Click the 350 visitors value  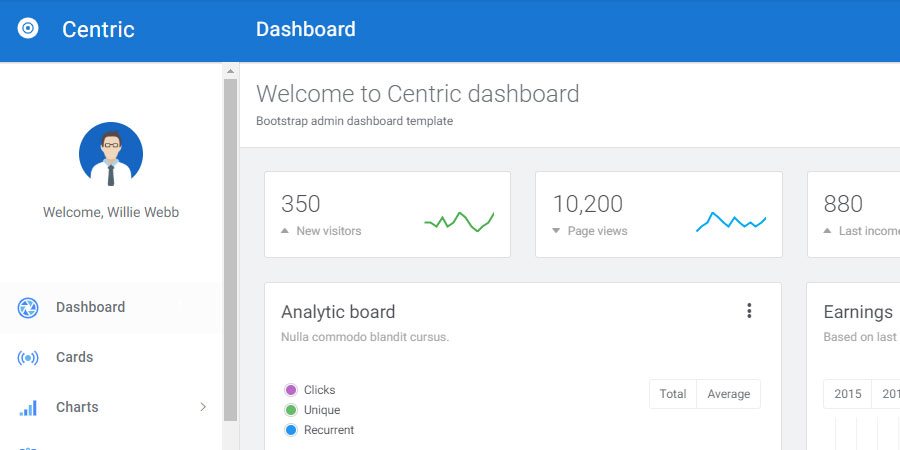(301, 204)
